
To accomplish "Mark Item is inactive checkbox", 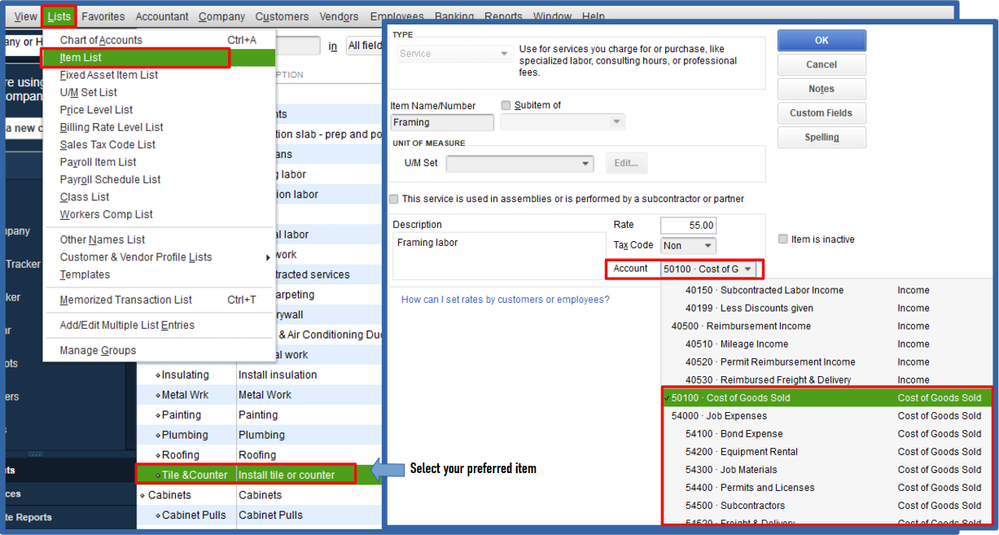I will [x=783, y=239].
